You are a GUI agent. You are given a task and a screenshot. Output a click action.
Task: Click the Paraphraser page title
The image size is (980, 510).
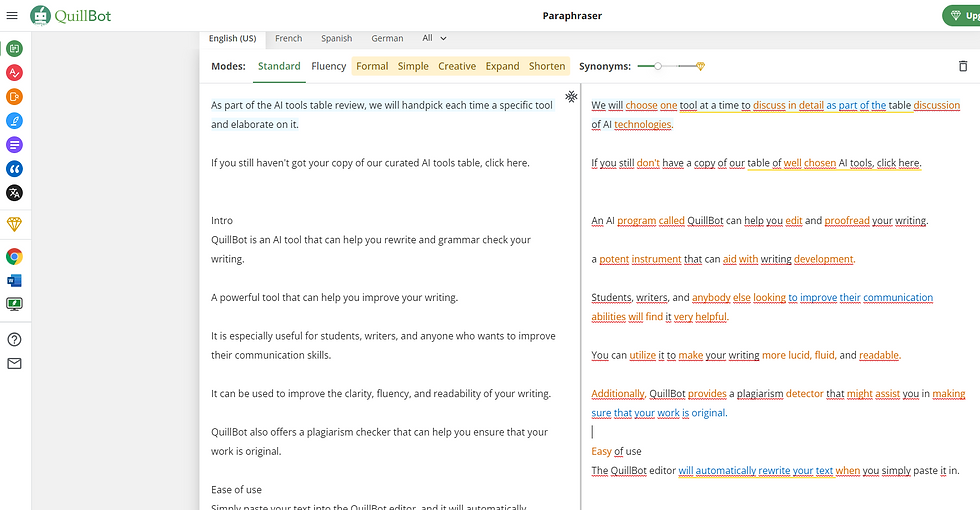(572, 16)
